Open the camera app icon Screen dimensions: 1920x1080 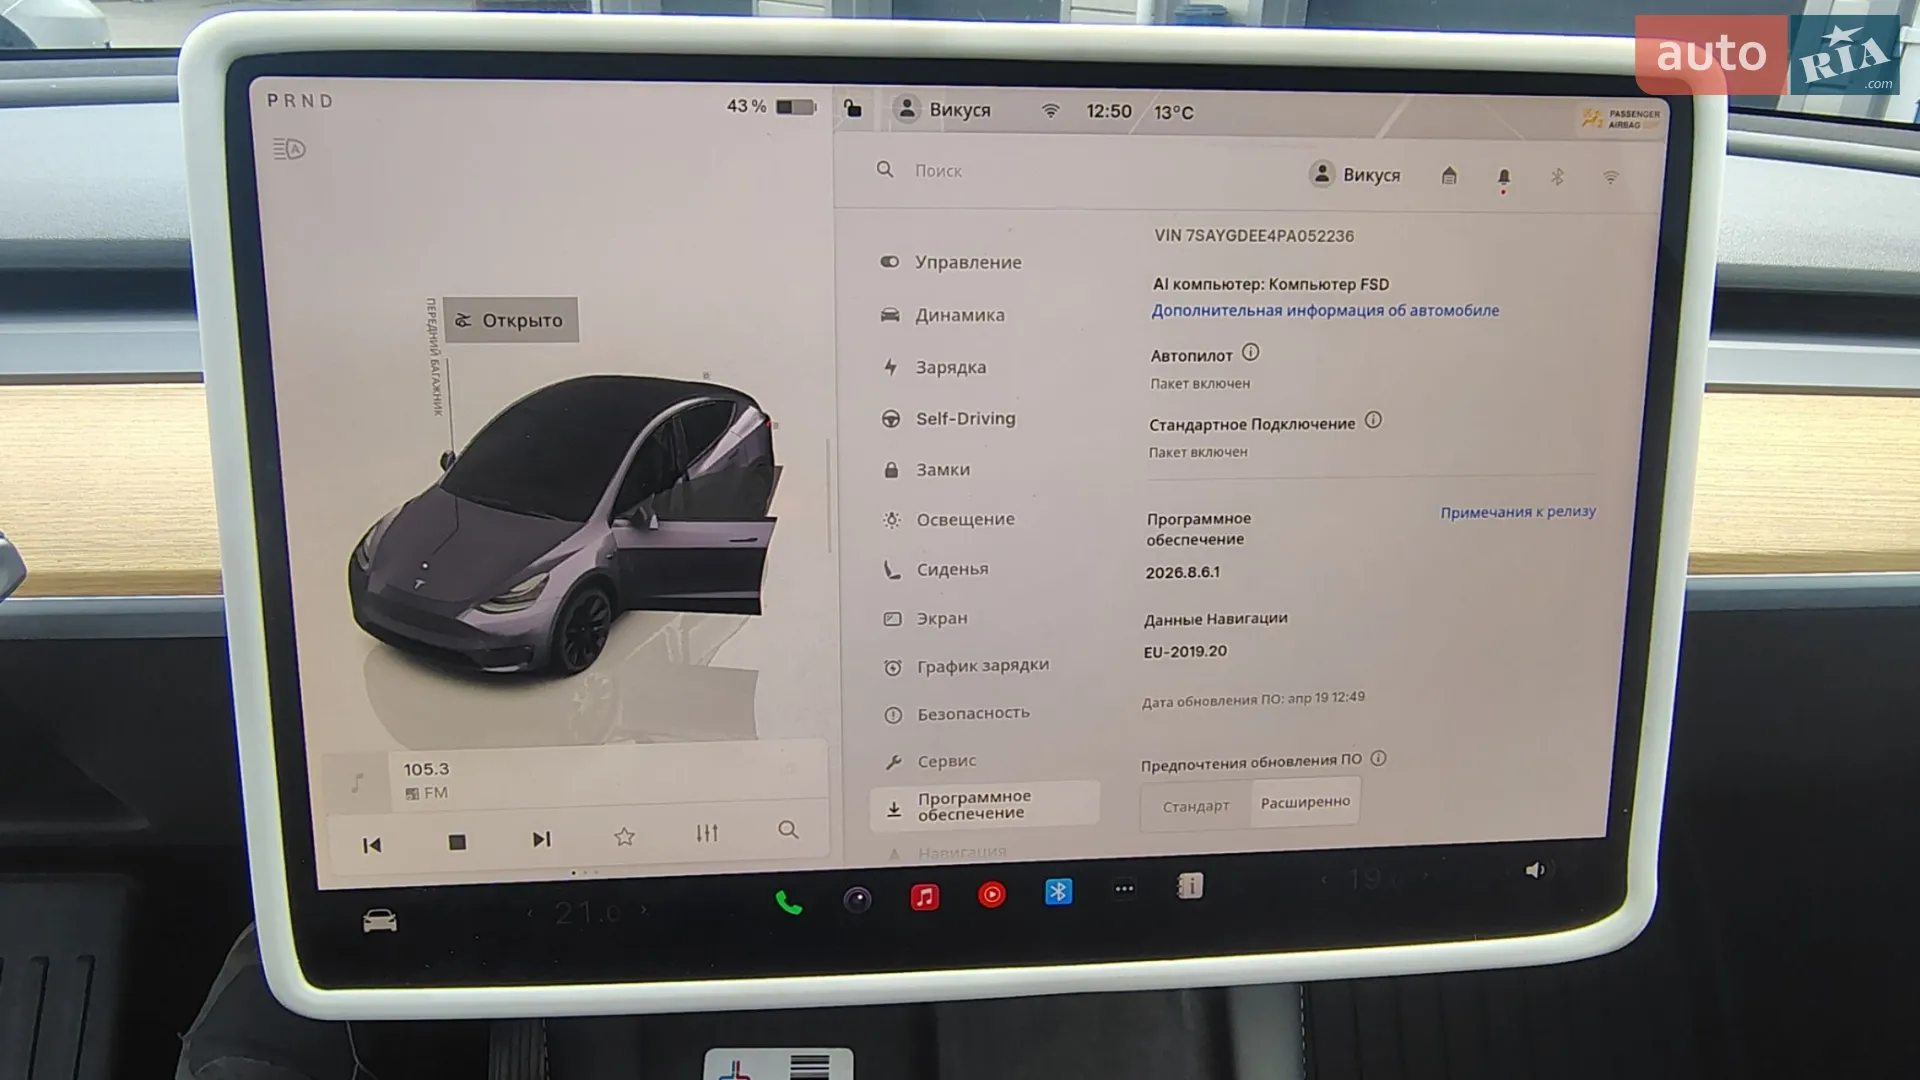(x=857, y=901)
